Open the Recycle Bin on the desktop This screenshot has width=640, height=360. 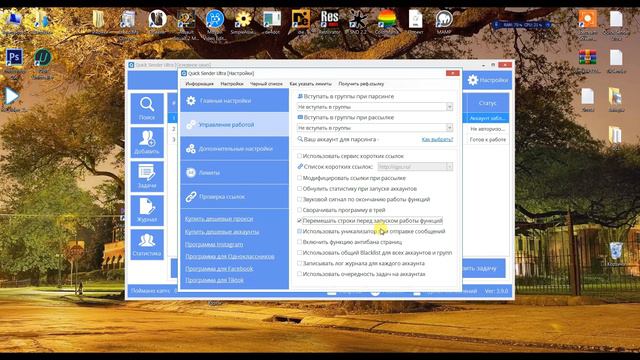[616, 250]
